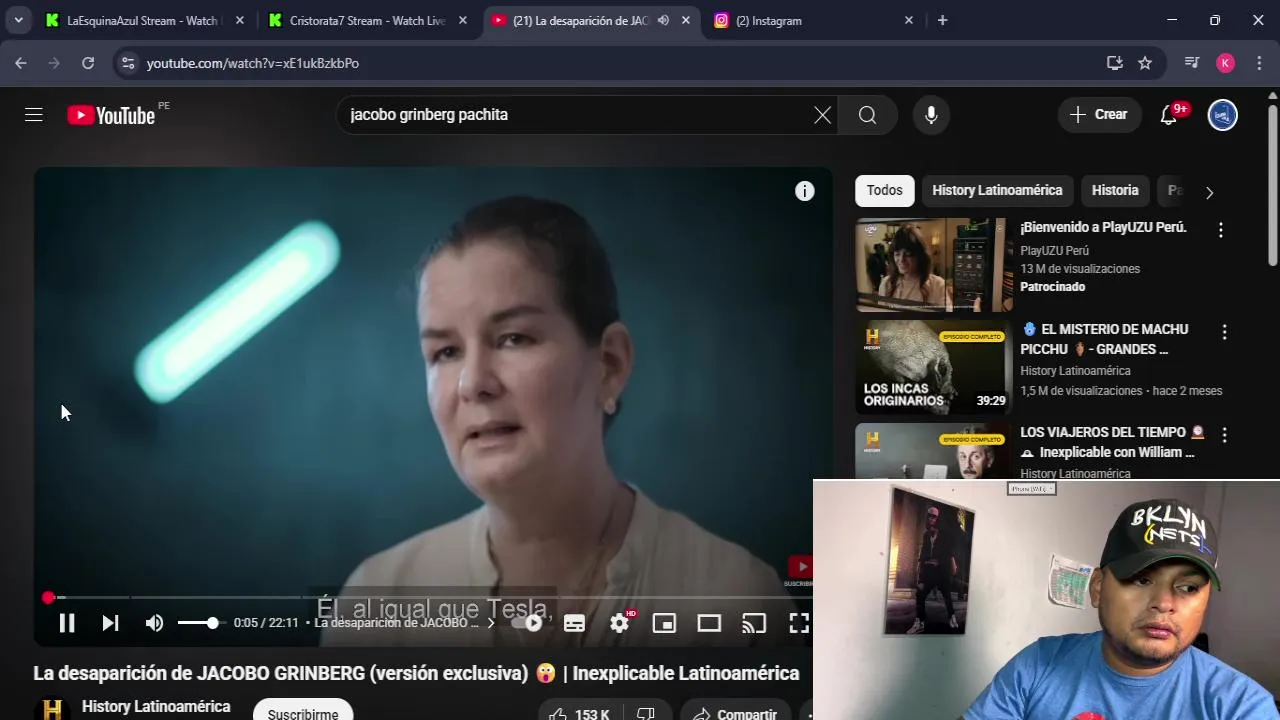This screenshot has width=1280, height=720.
Task: Click the magnifier search button
Action: coord(867,115)
